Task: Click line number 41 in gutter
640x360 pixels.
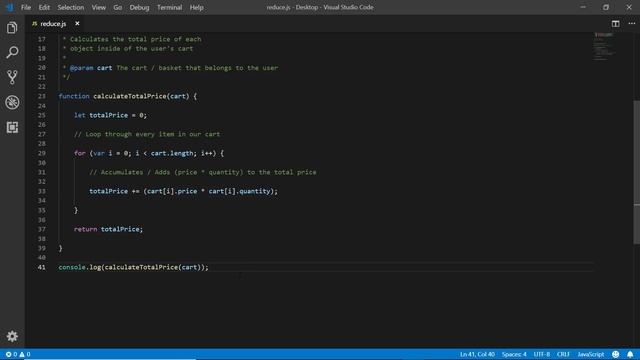Action: [42, 267]
